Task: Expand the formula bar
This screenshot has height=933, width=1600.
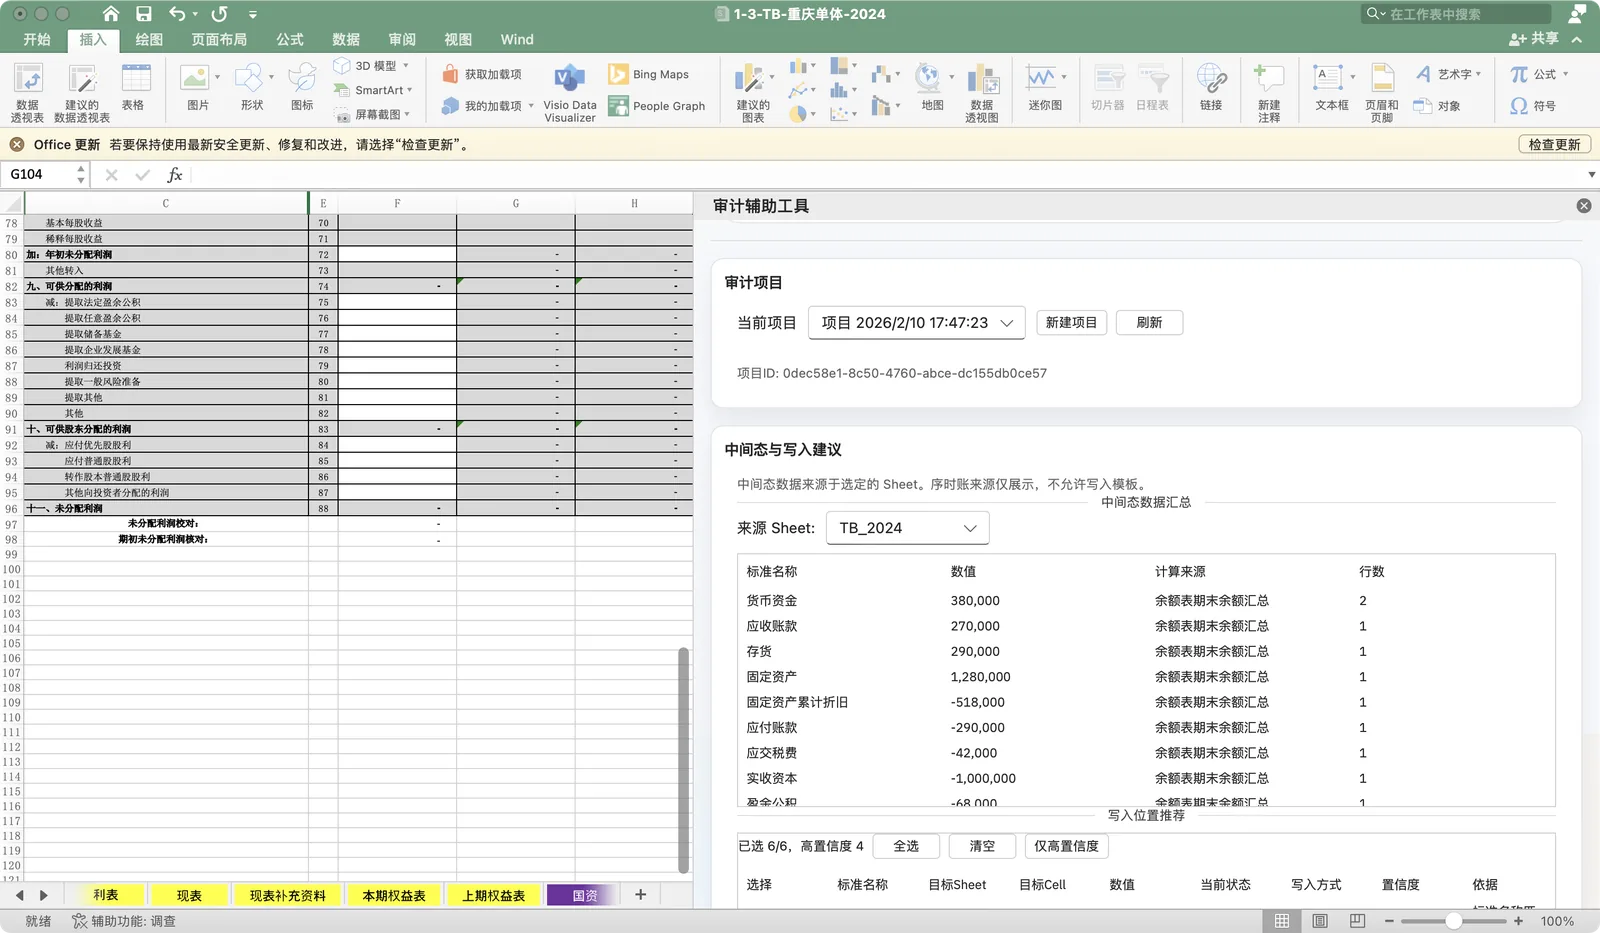Action: click(x=1591, y=174)
